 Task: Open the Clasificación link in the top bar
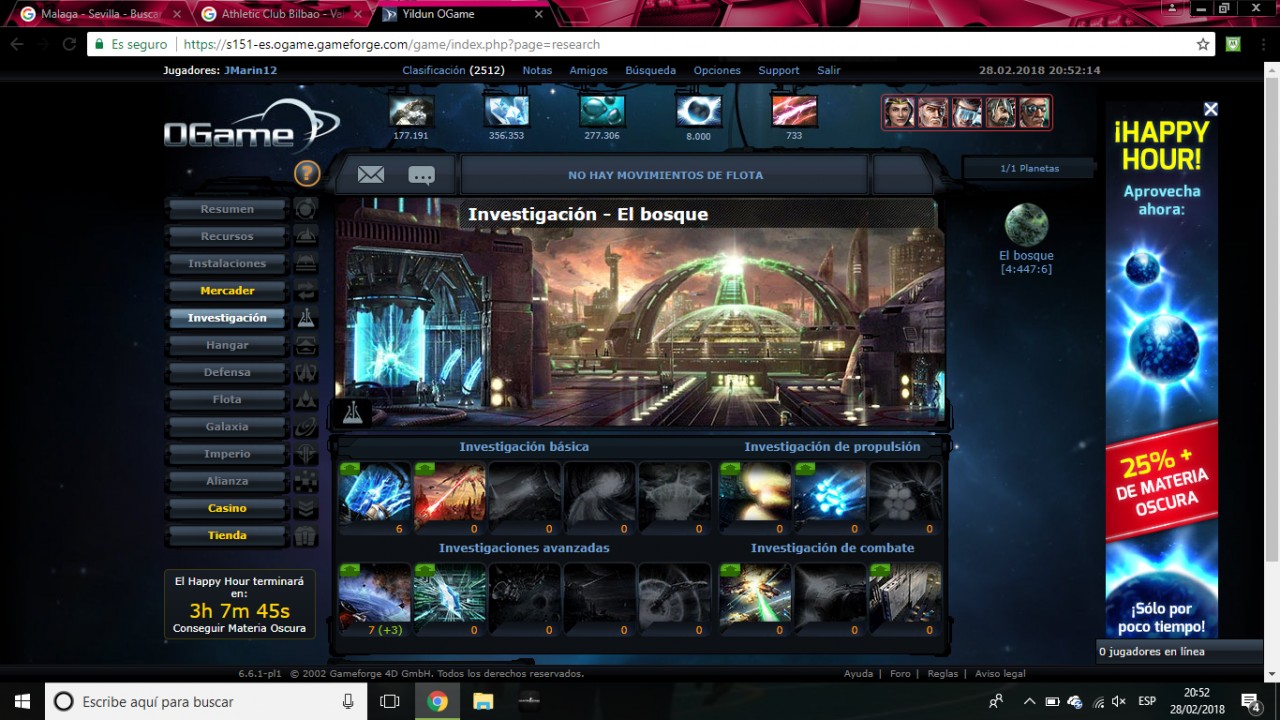(434, 71)
